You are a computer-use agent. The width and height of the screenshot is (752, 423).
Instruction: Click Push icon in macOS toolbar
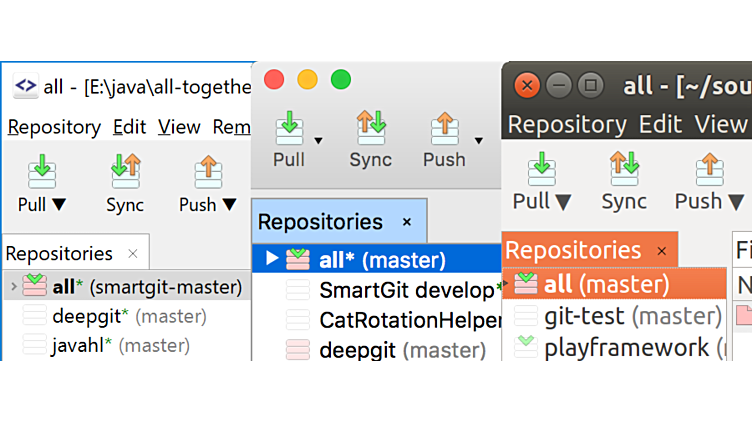tap(444, 127)
